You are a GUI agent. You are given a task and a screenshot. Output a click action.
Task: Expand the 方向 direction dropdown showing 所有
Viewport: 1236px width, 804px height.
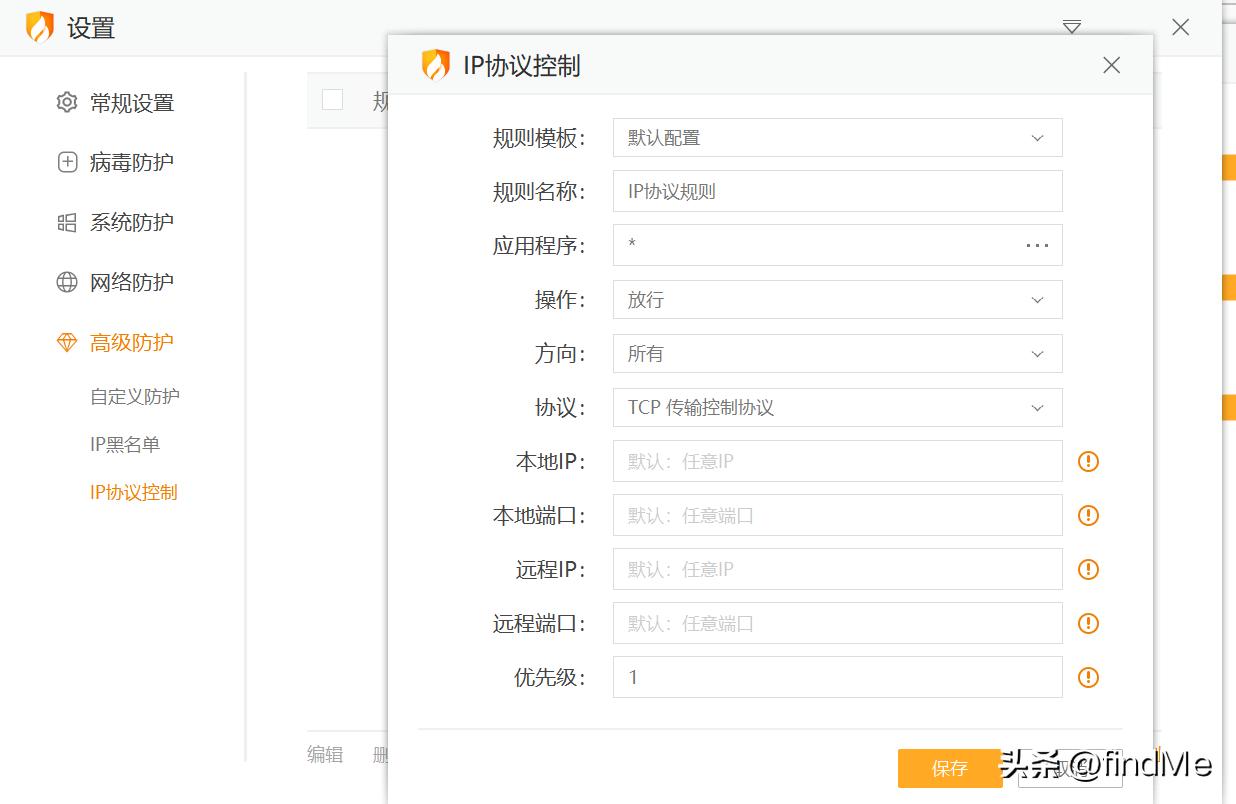pos(837,353)
